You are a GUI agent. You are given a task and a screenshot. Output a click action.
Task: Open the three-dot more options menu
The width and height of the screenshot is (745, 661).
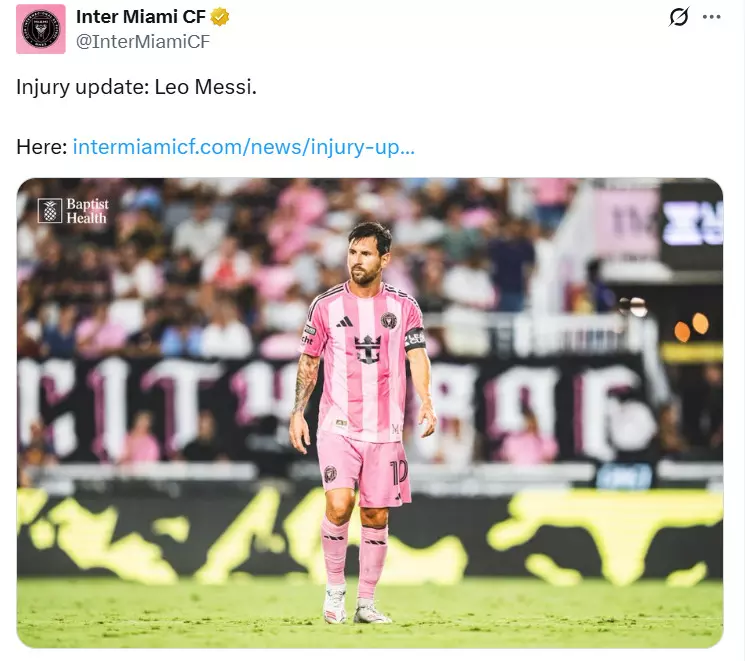[x=711, y=17]
